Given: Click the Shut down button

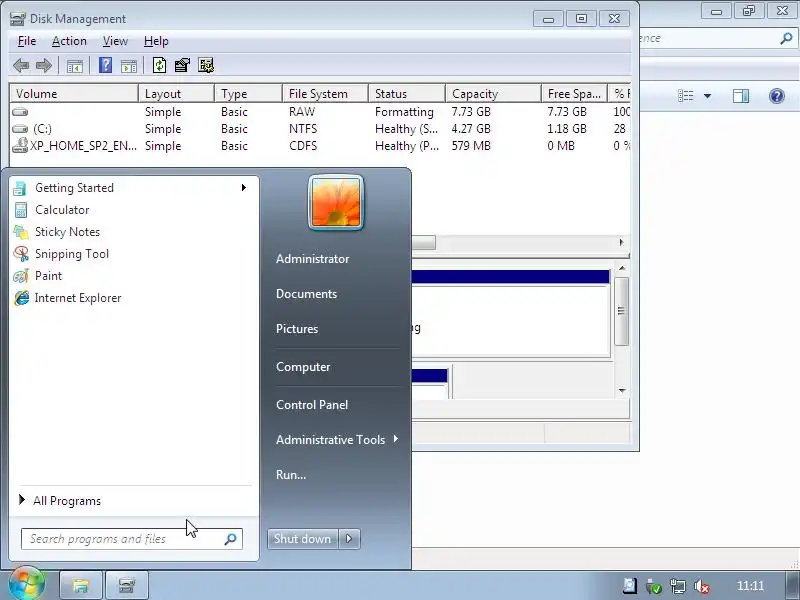Looking at the screenshot, I should (303, 539).
